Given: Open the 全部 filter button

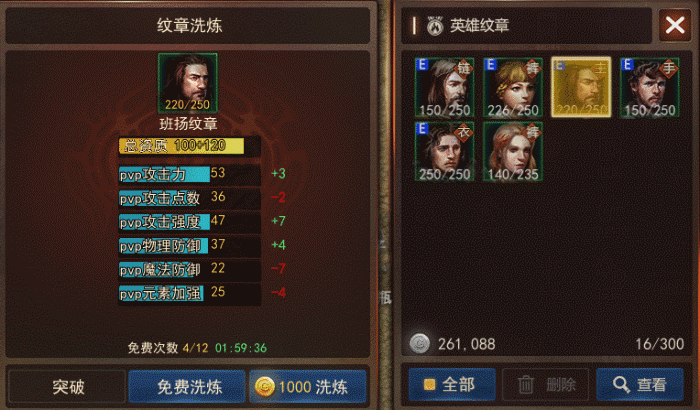Looking at the screenshot, I should click(x=452, y=385).
